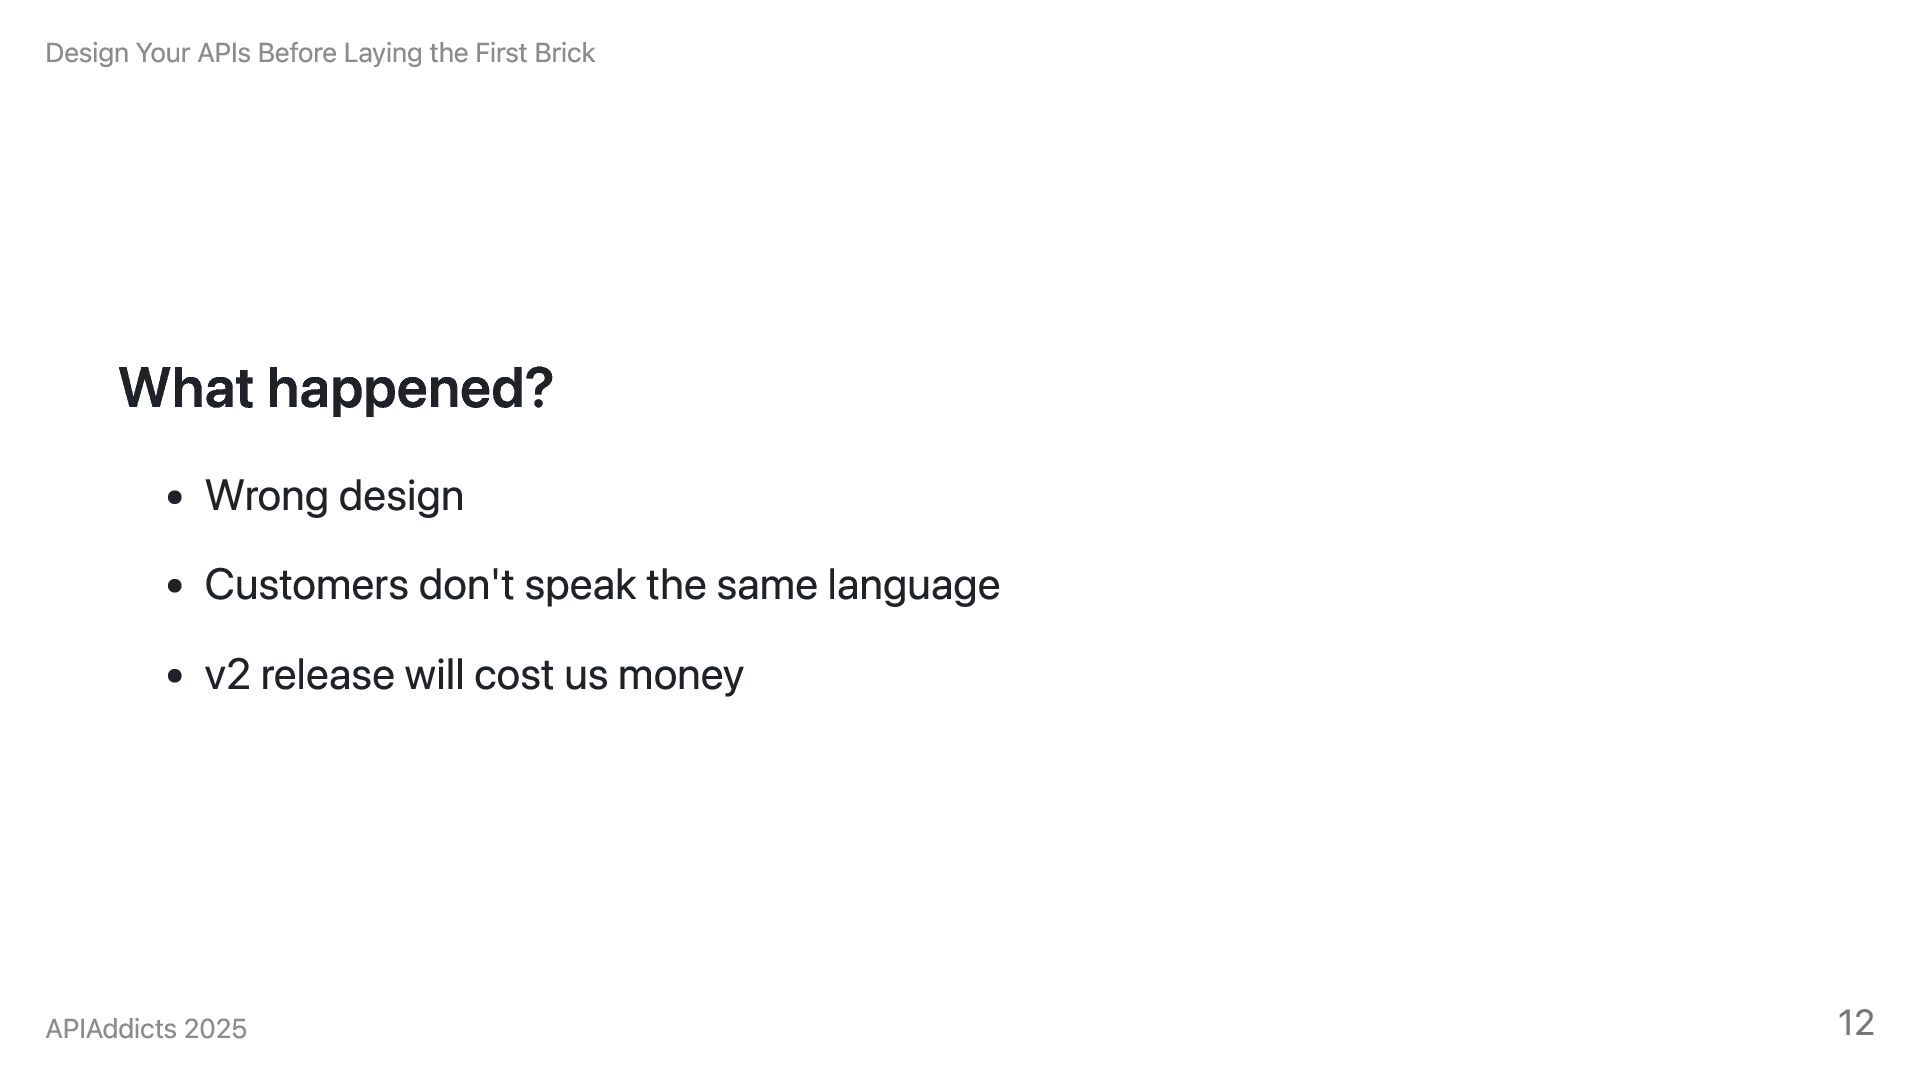Click the 'APIAddicts 2025' footer text

click(146, 1029)
